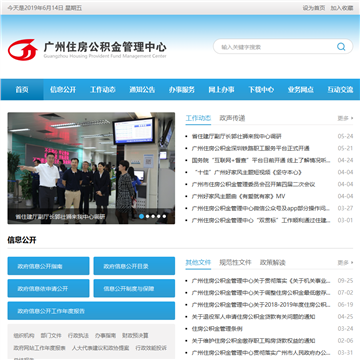Viewport: 360px width, 360px height.
Task: Click 财政预决算 in the gray link box
Action: click(x=135, y=335)
